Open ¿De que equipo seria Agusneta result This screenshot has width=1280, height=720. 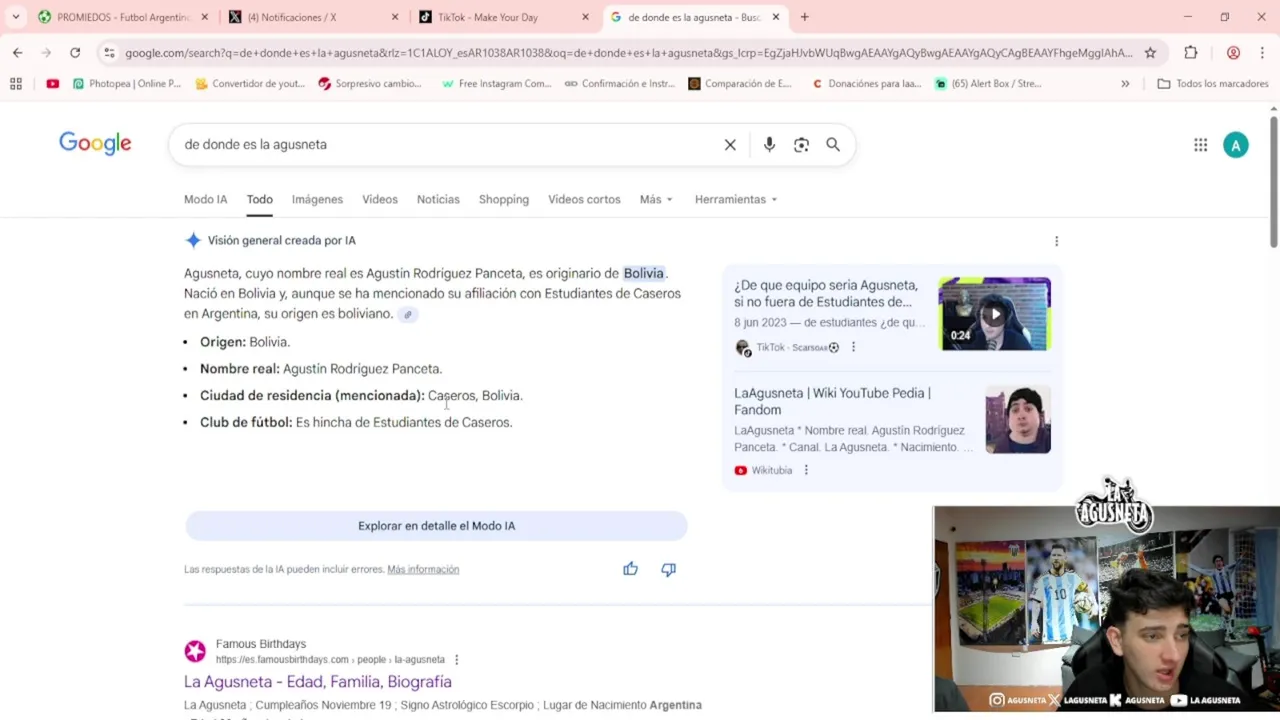(x=825, y=294)
